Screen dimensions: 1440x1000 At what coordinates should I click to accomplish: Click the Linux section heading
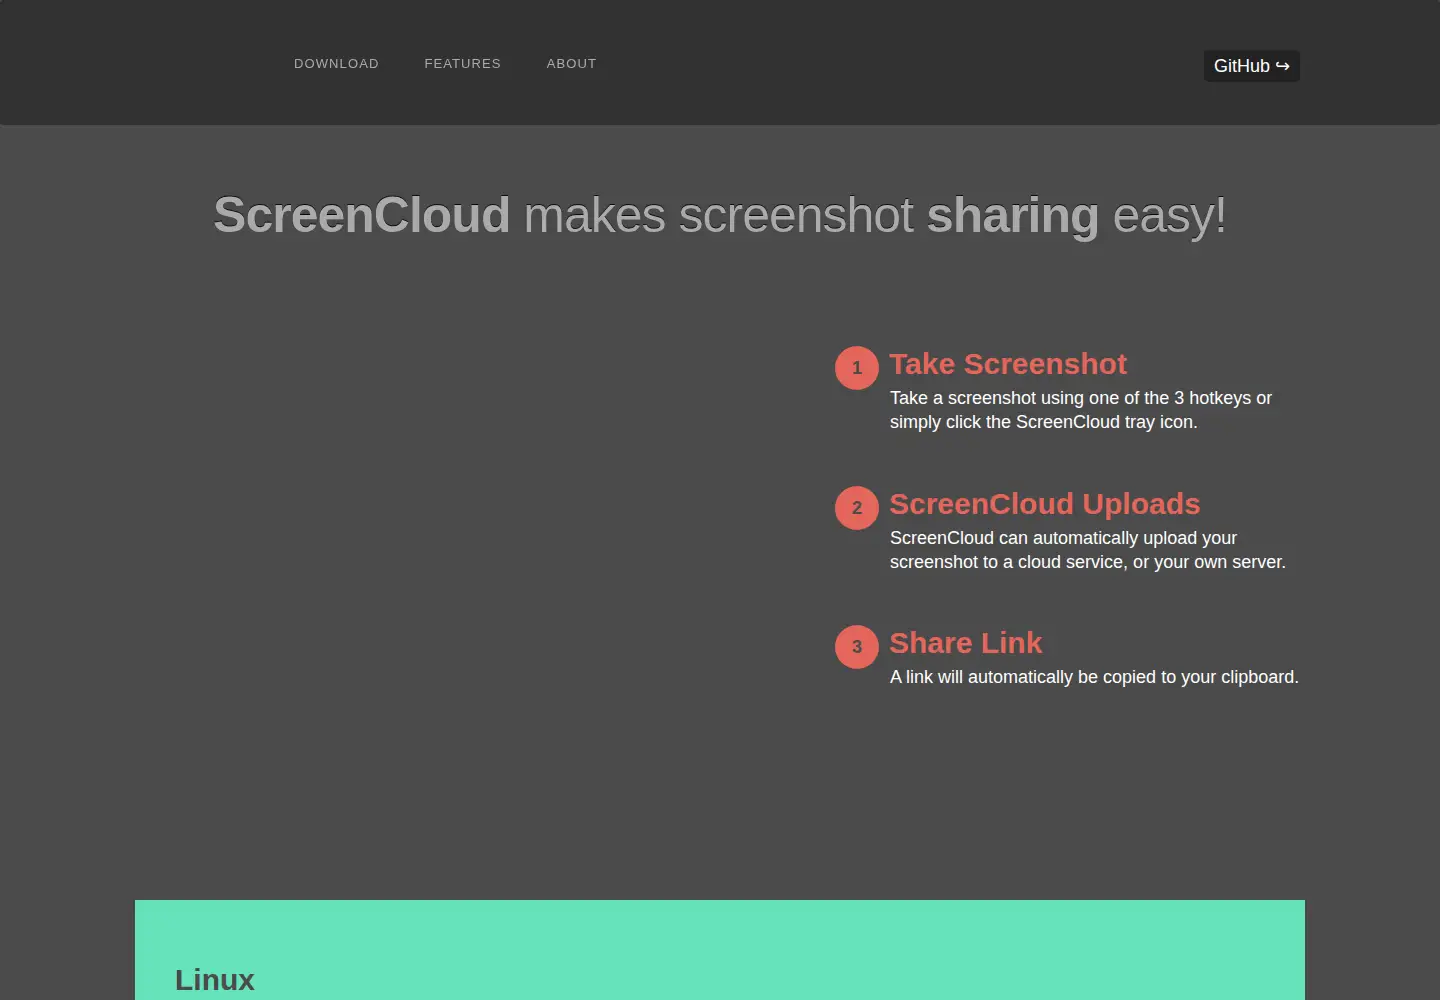(x=215, y=980)
